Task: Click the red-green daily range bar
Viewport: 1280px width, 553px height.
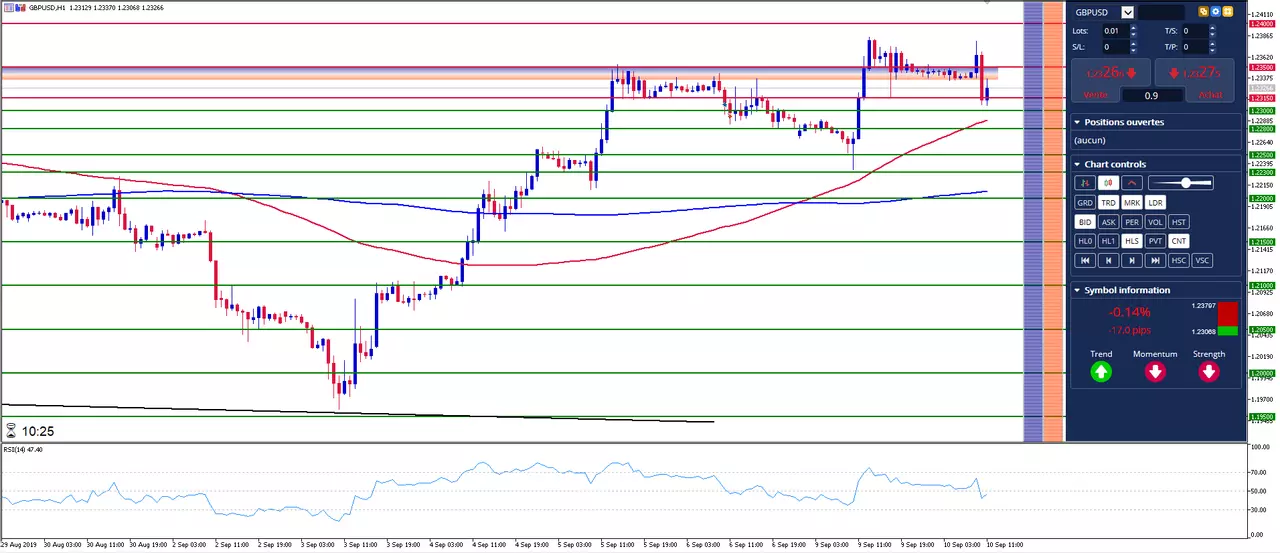Action: 1228,319
